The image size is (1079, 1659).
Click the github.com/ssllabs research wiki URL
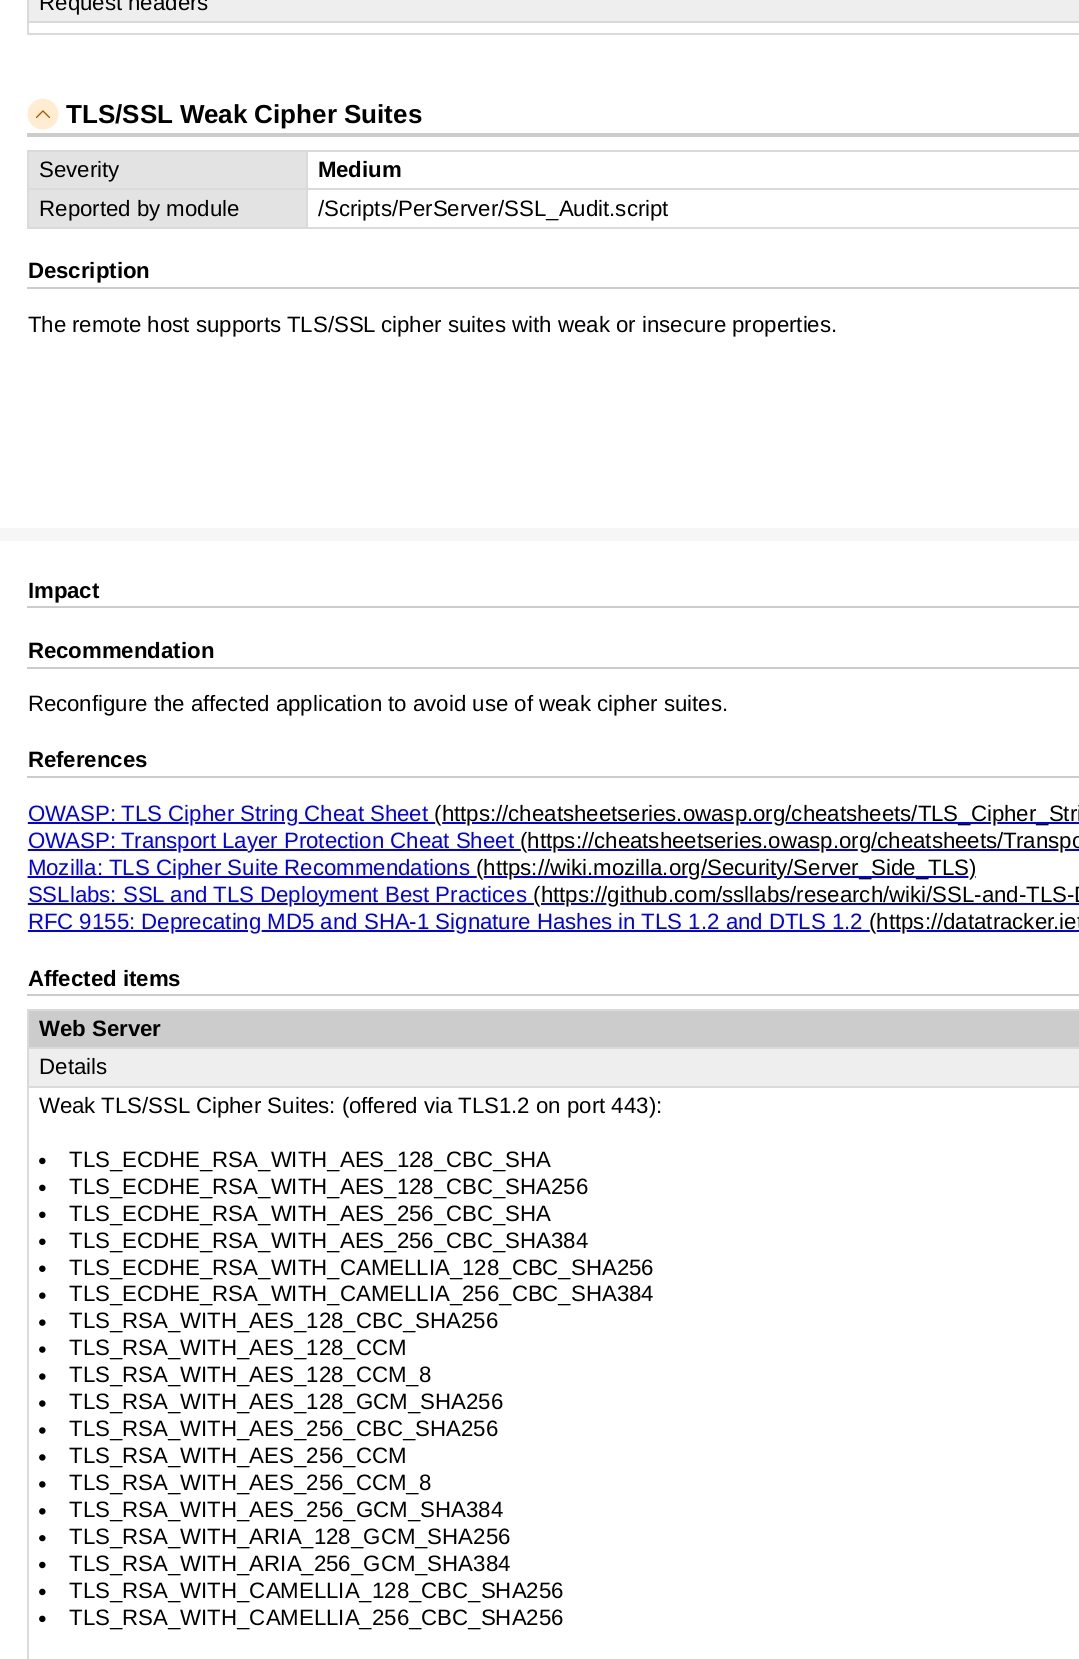click(x=808, y=895)
